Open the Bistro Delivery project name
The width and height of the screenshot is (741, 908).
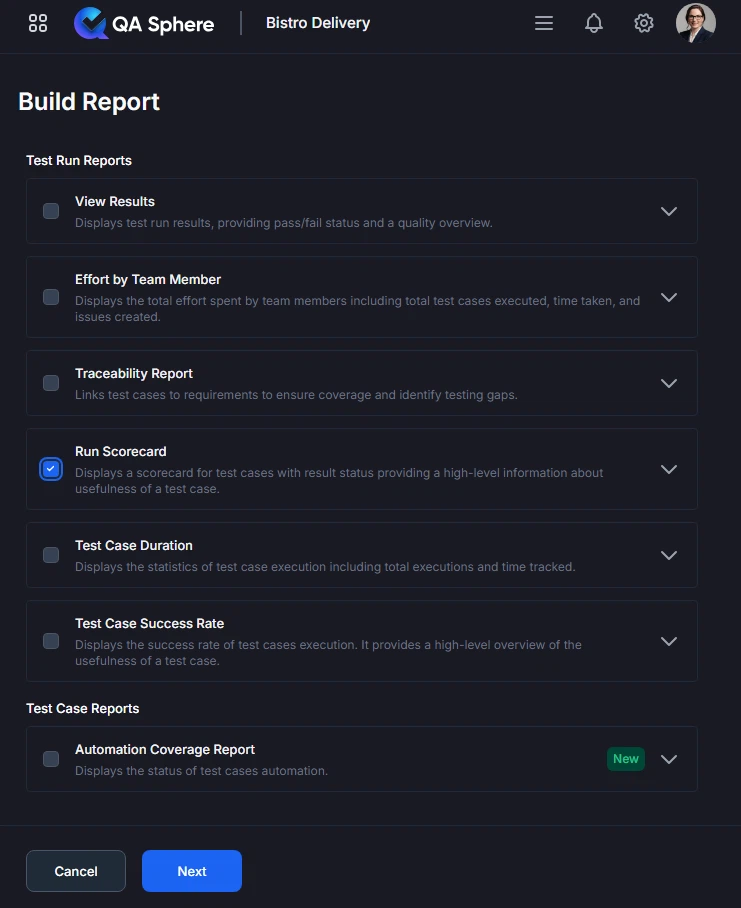click(x=317, y=22)
